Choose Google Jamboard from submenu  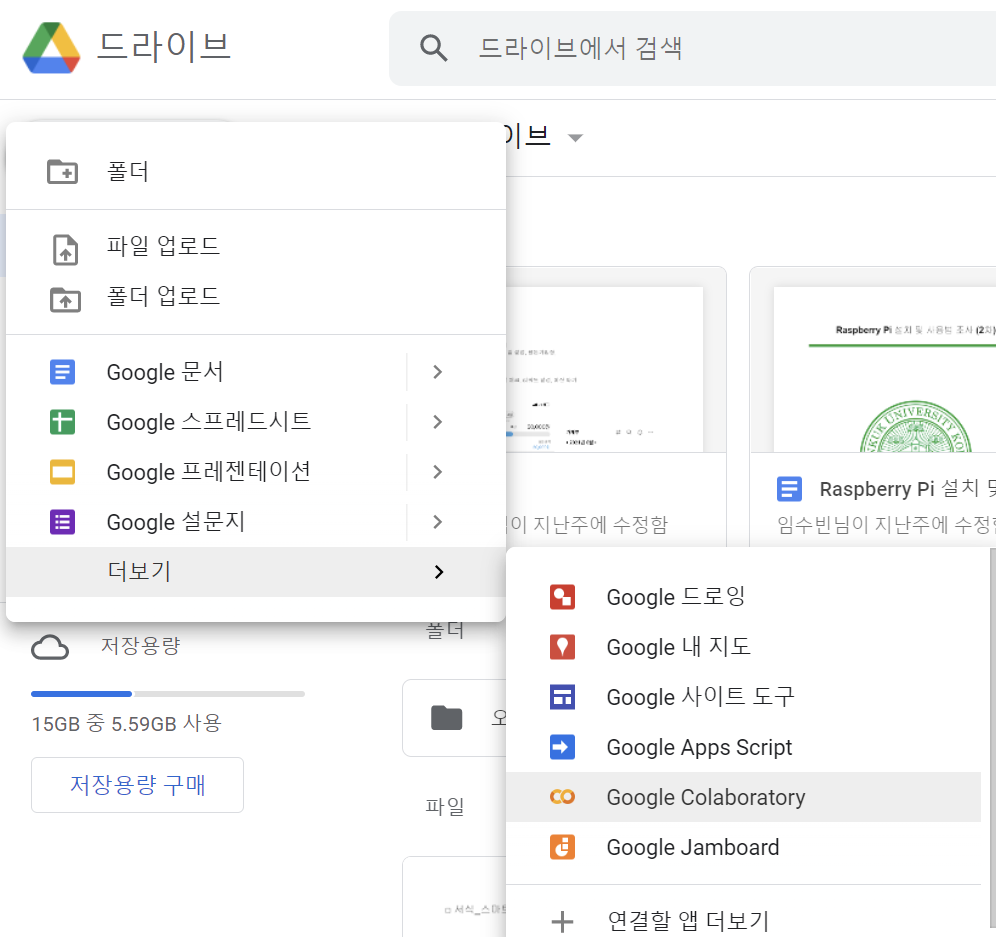coord(744,847)
